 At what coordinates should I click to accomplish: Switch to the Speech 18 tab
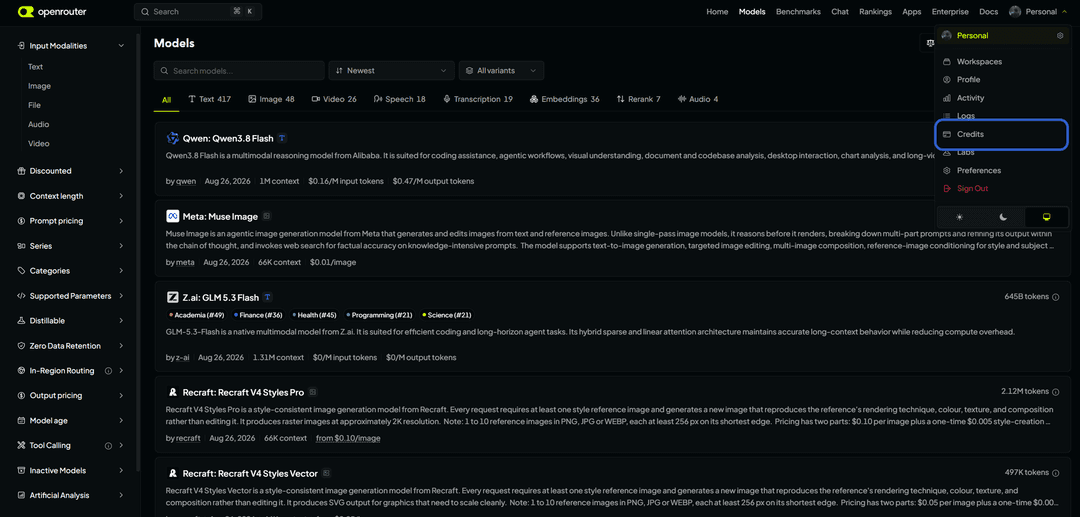(x=399, y=99)
